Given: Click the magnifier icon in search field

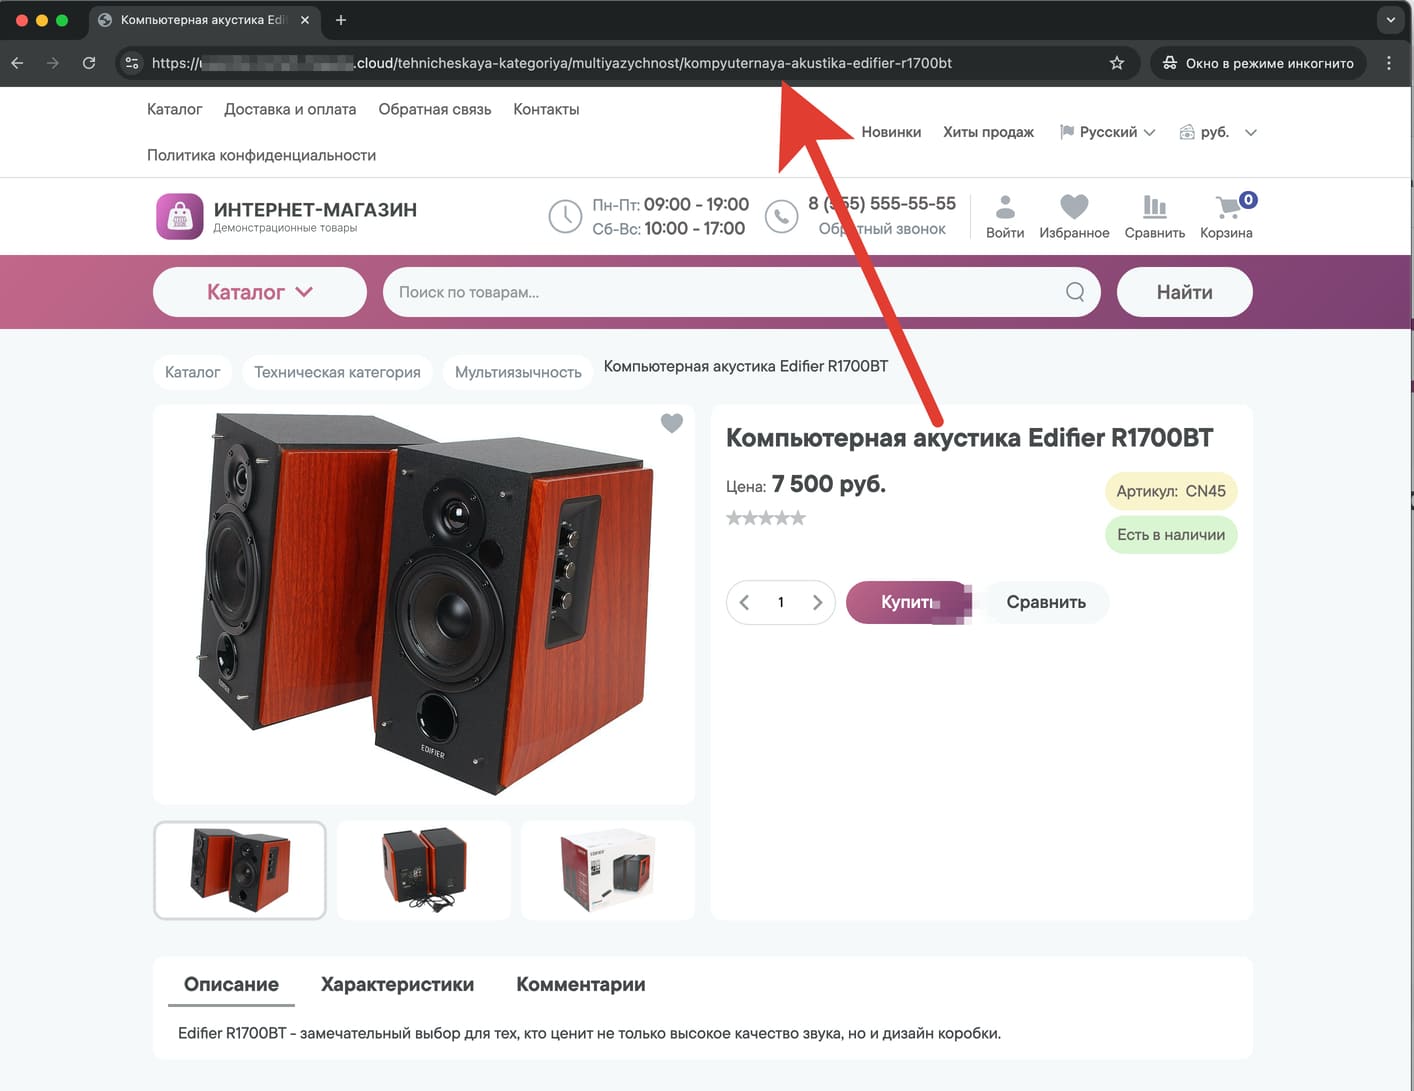Looking at the screenshot, I should [1075, 292].
